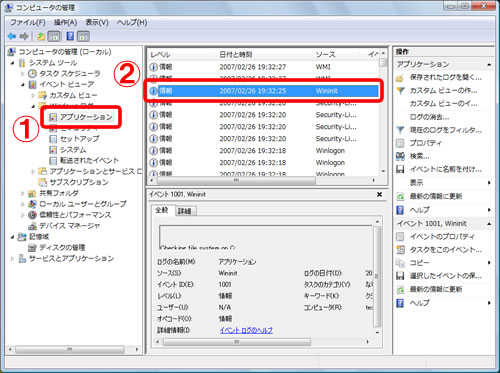Collapse システム ツール node

(12, 63)
